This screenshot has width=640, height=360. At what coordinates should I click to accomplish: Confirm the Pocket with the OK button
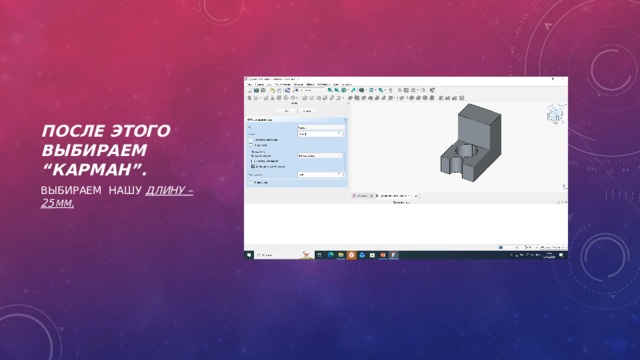coord(287,111)
